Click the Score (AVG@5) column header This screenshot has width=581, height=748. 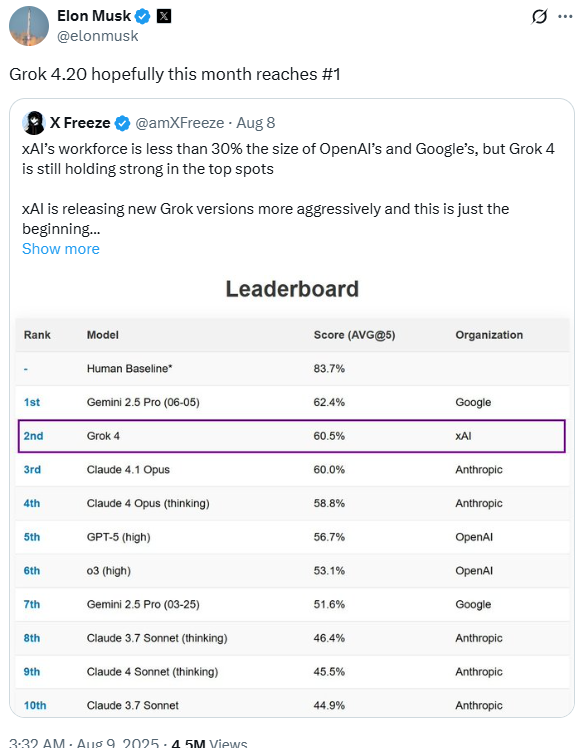[354, 335]
